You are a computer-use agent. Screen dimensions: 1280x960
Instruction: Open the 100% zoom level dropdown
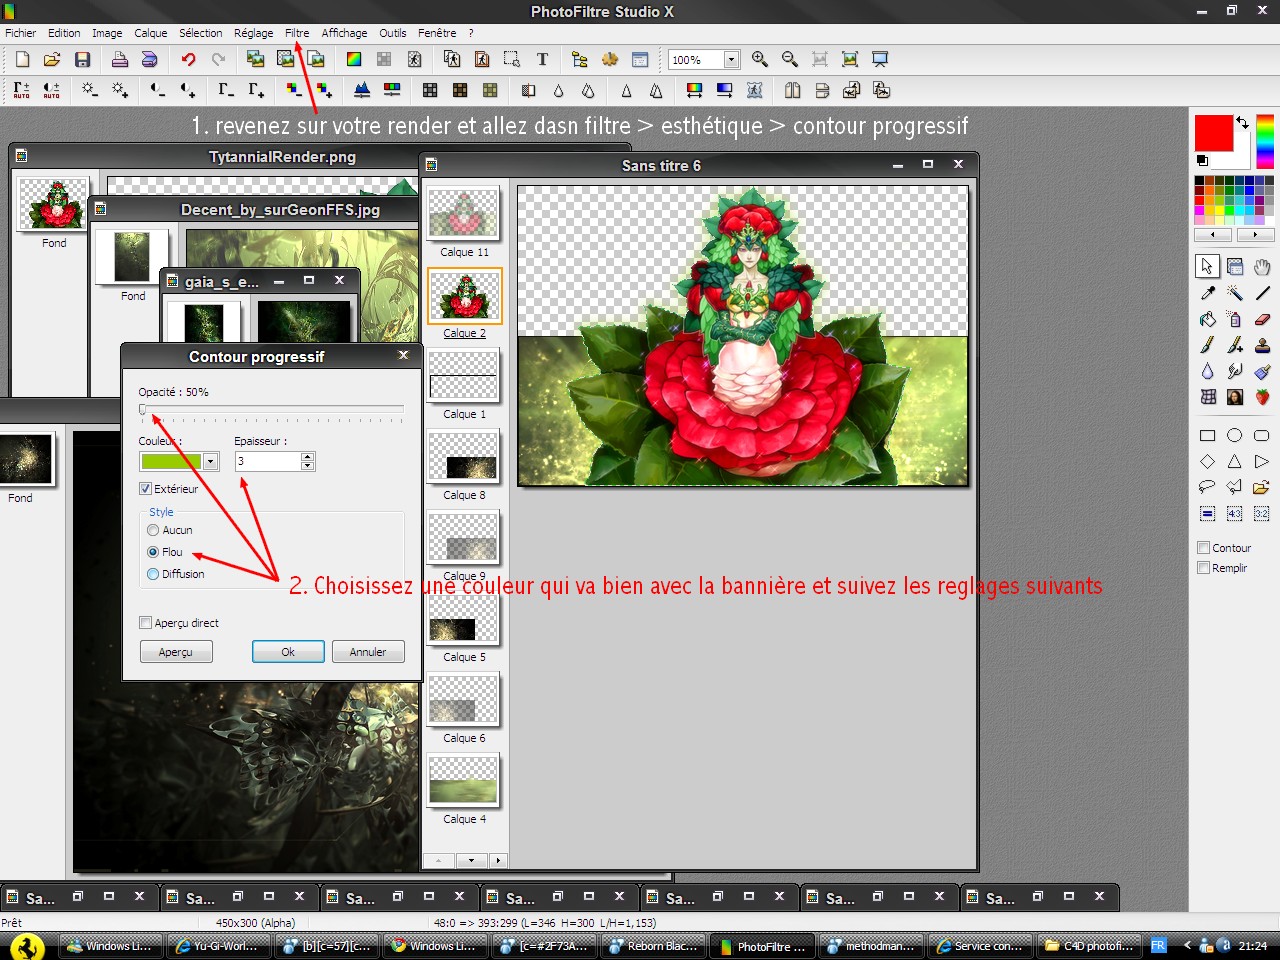coord(731,60)
